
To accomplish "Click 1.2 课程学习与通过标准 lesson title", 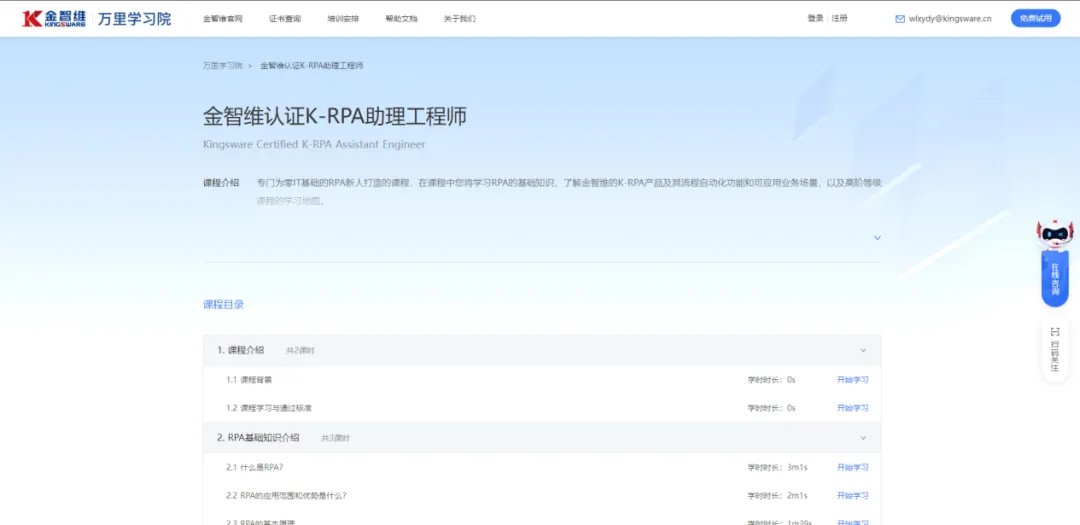I will click(x=269, y=408).
